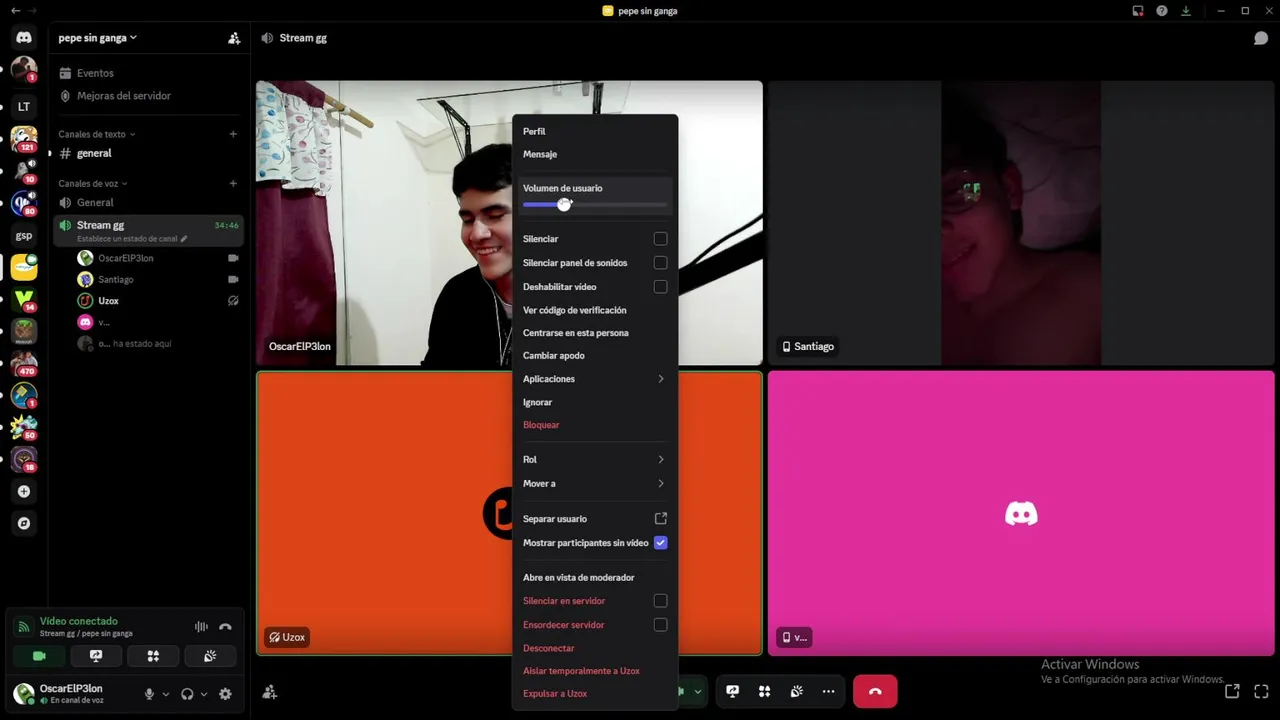
Task: Check Ensordecer servidor checkbox
Action: point(660,625)
